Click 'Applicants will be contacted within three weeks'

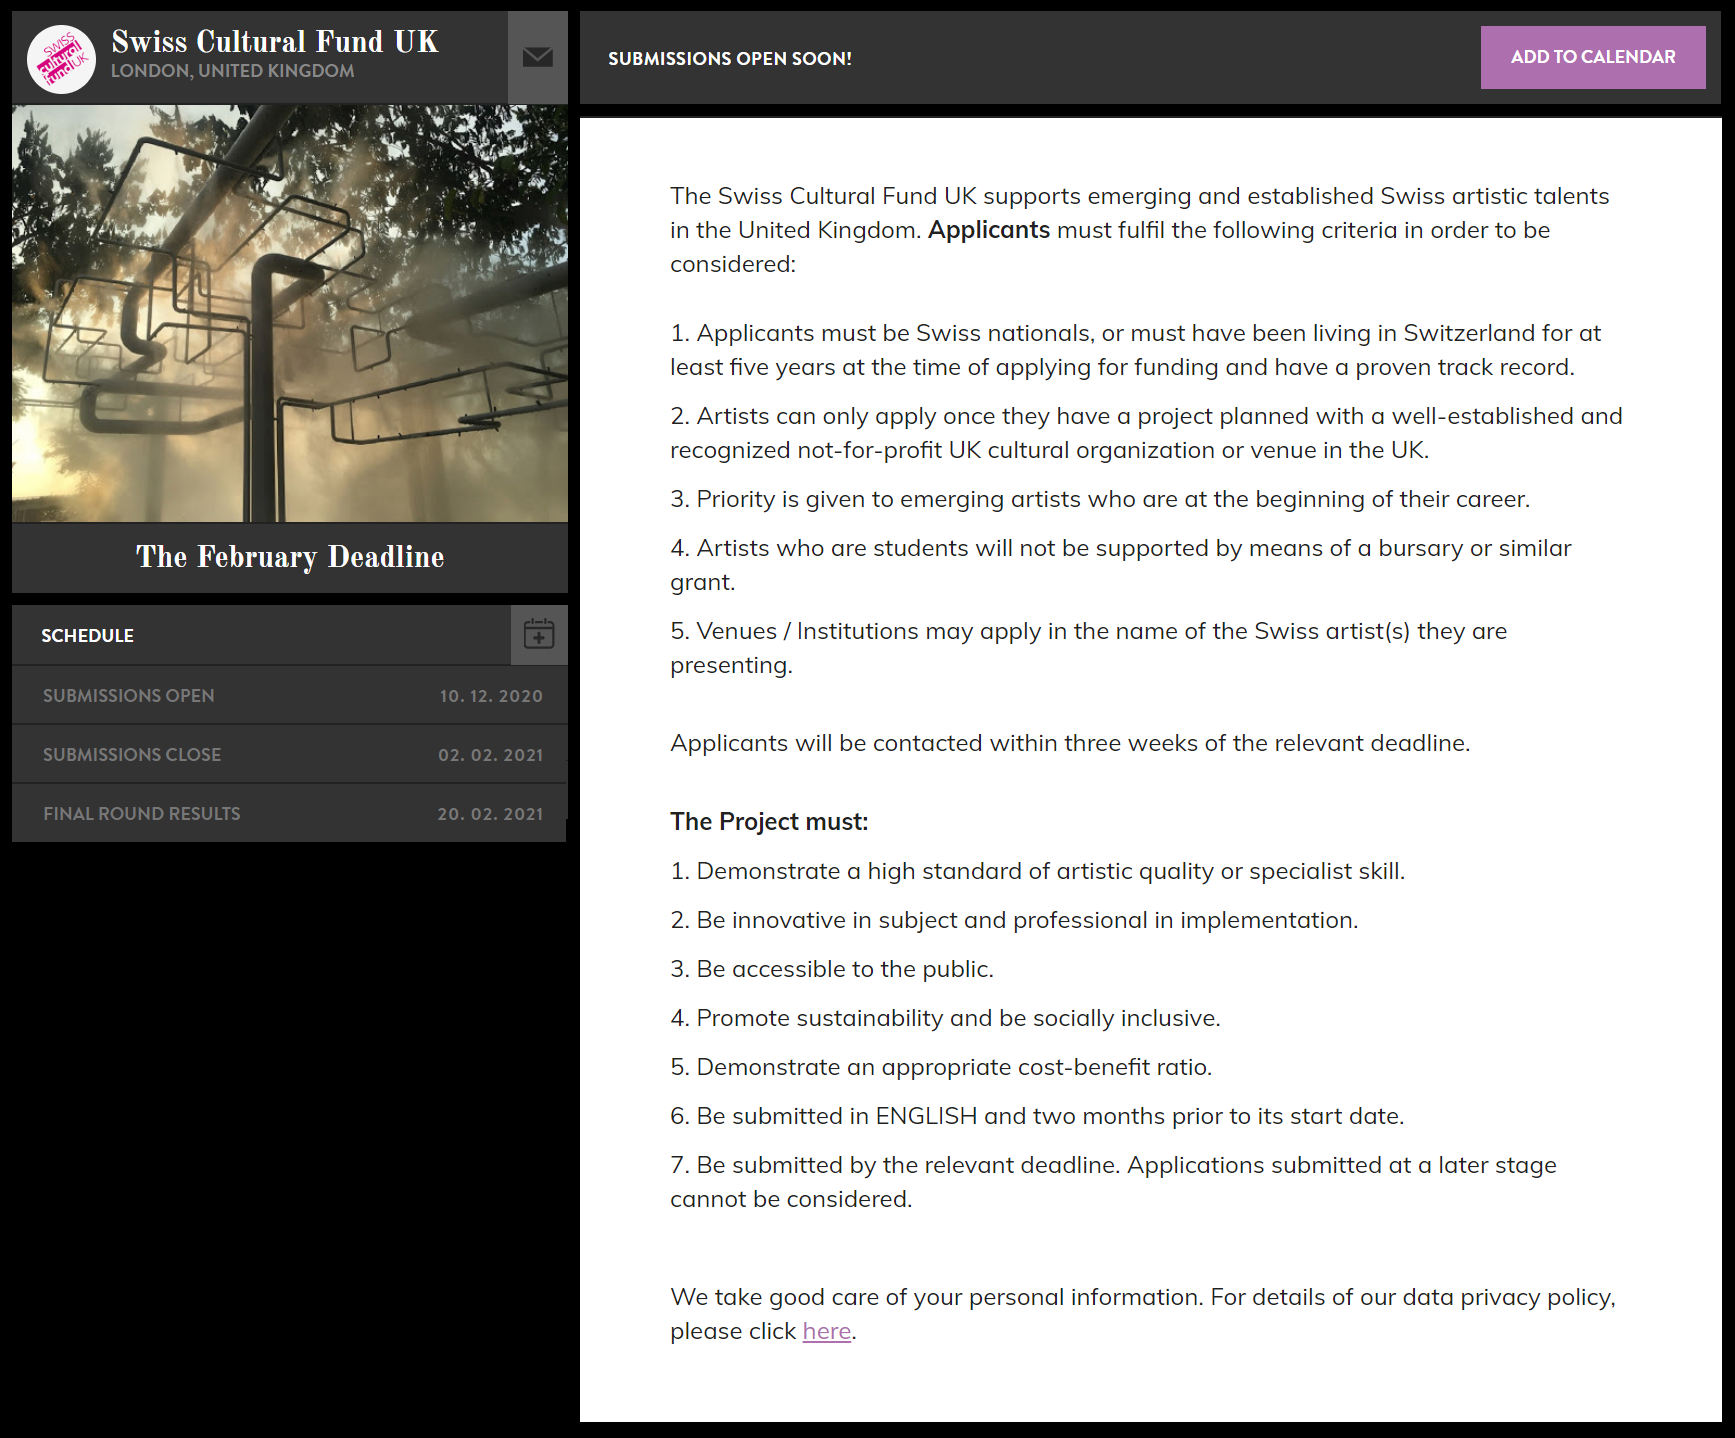pyautogui.click(x=1070, y=743)
